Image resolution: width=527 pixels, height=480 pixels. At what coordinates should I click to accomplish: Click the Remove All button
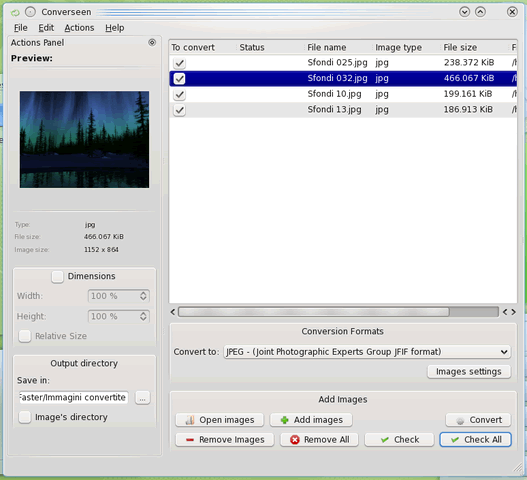click(319, 440)
